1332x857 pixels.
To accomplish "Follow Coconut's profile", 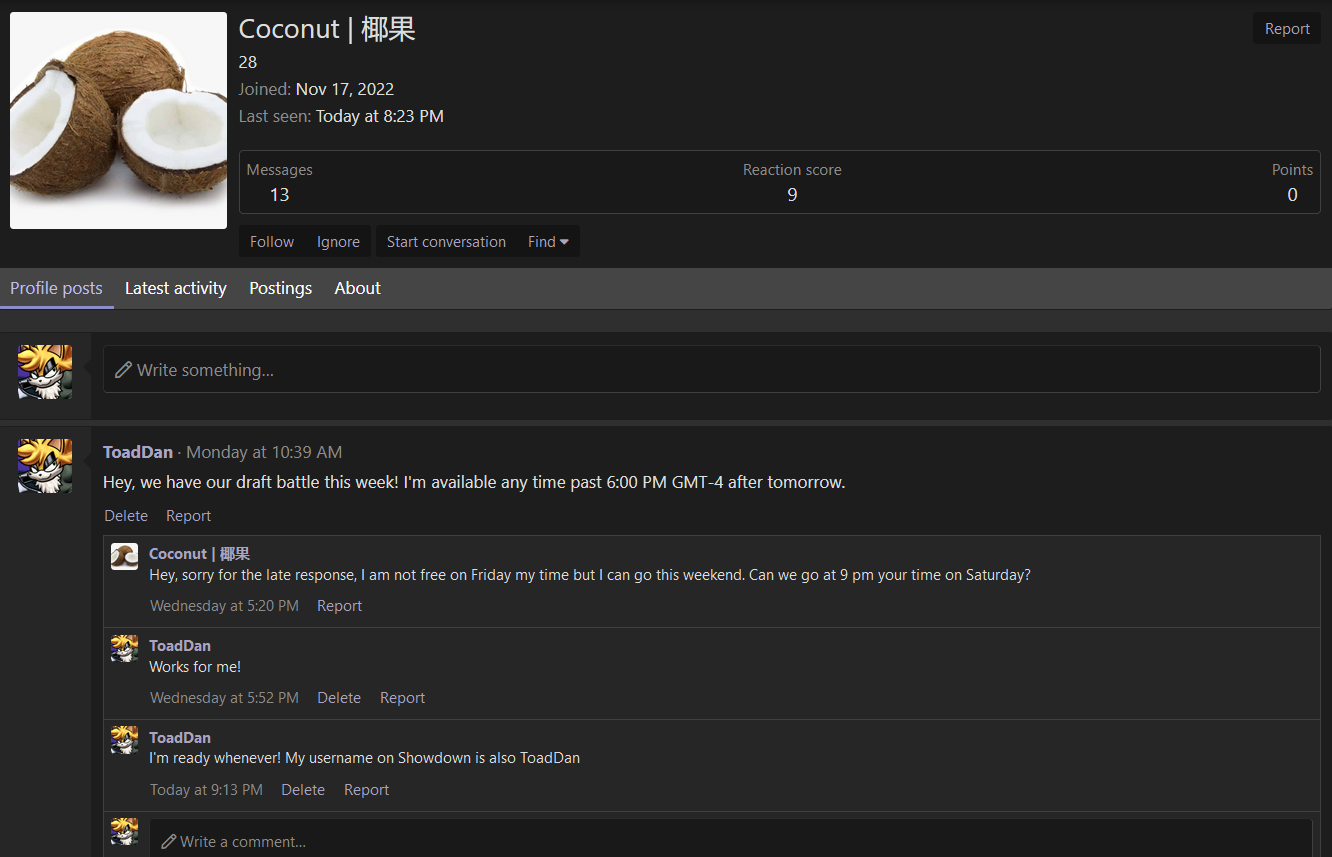I will click(271, 241).
